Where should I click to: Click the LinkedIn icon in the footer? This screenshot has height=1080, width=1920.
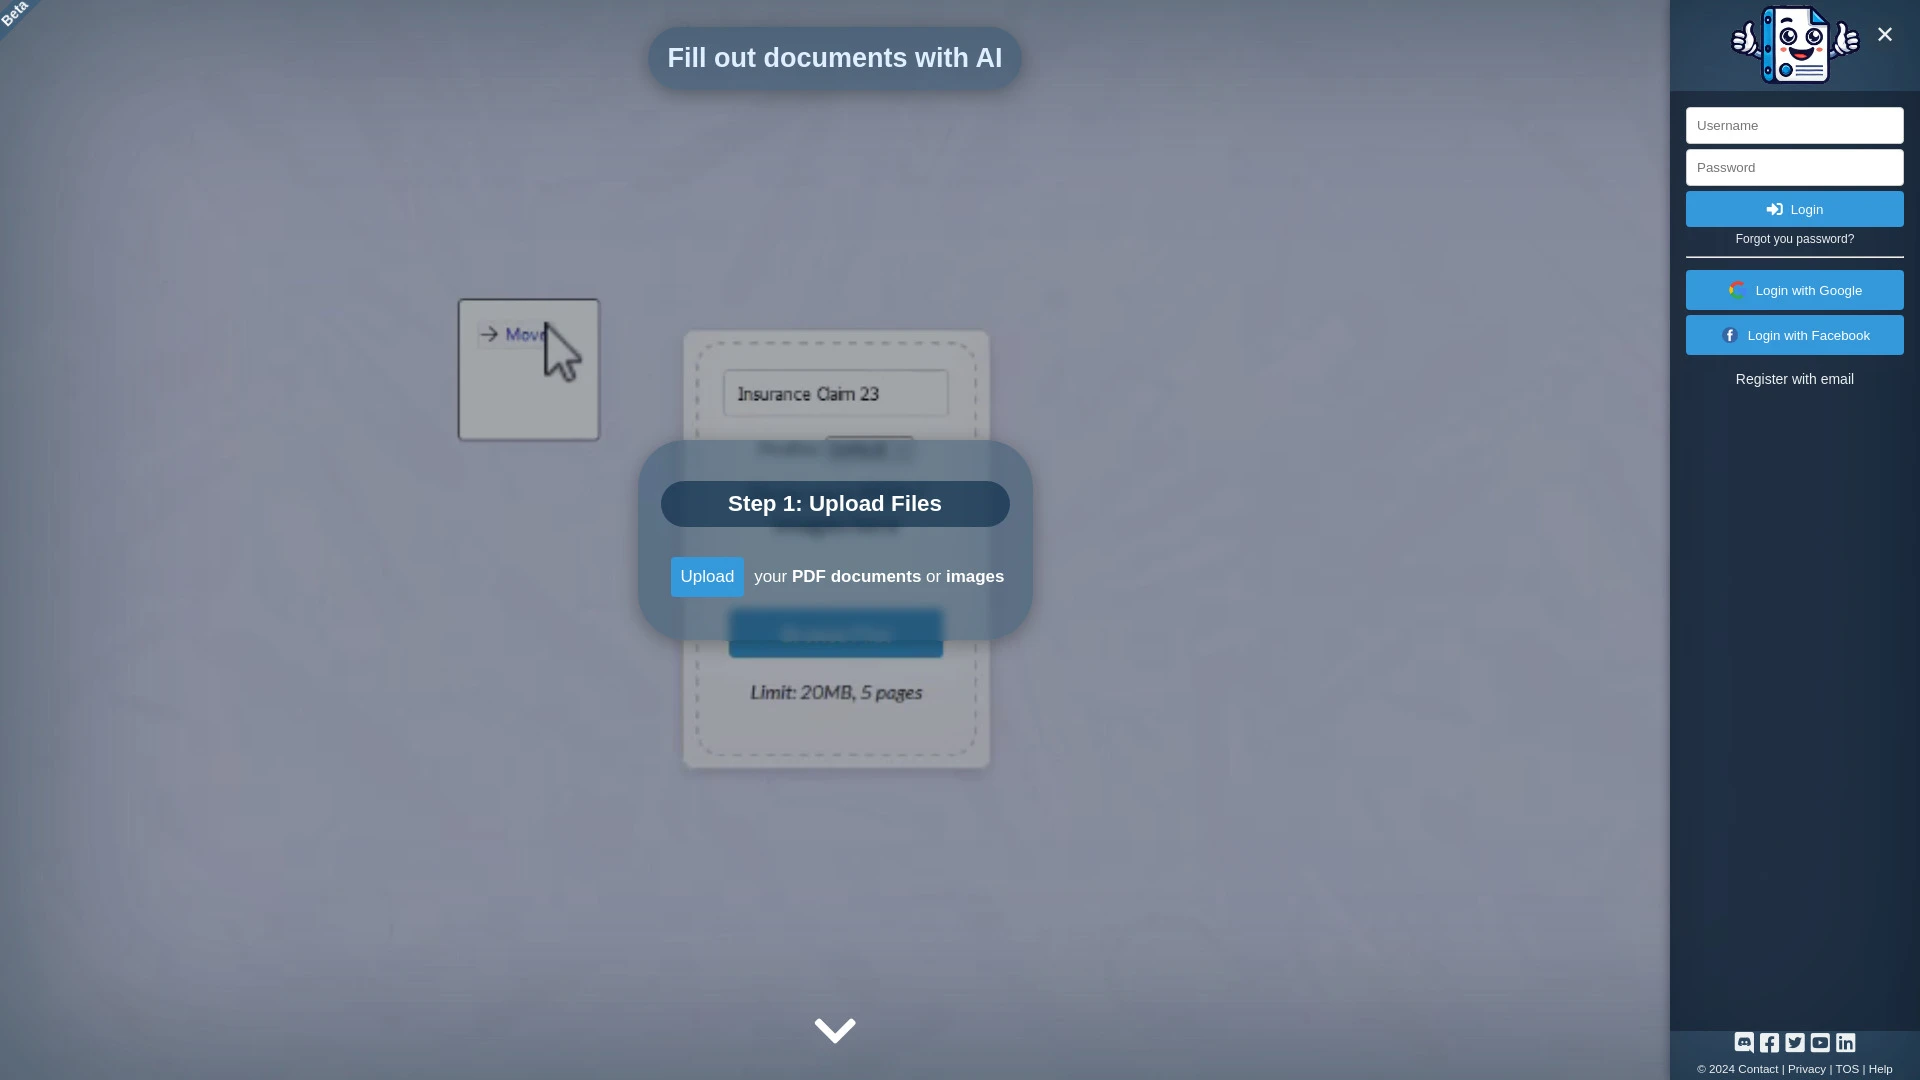coord(1846,1043)
